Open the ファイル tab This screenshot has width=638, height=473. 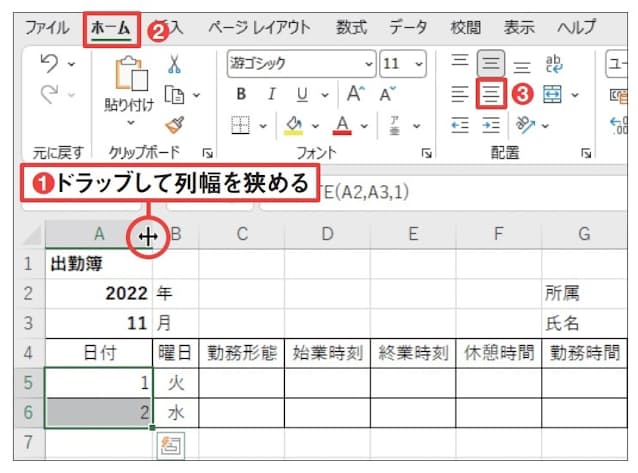coord(47,28)
